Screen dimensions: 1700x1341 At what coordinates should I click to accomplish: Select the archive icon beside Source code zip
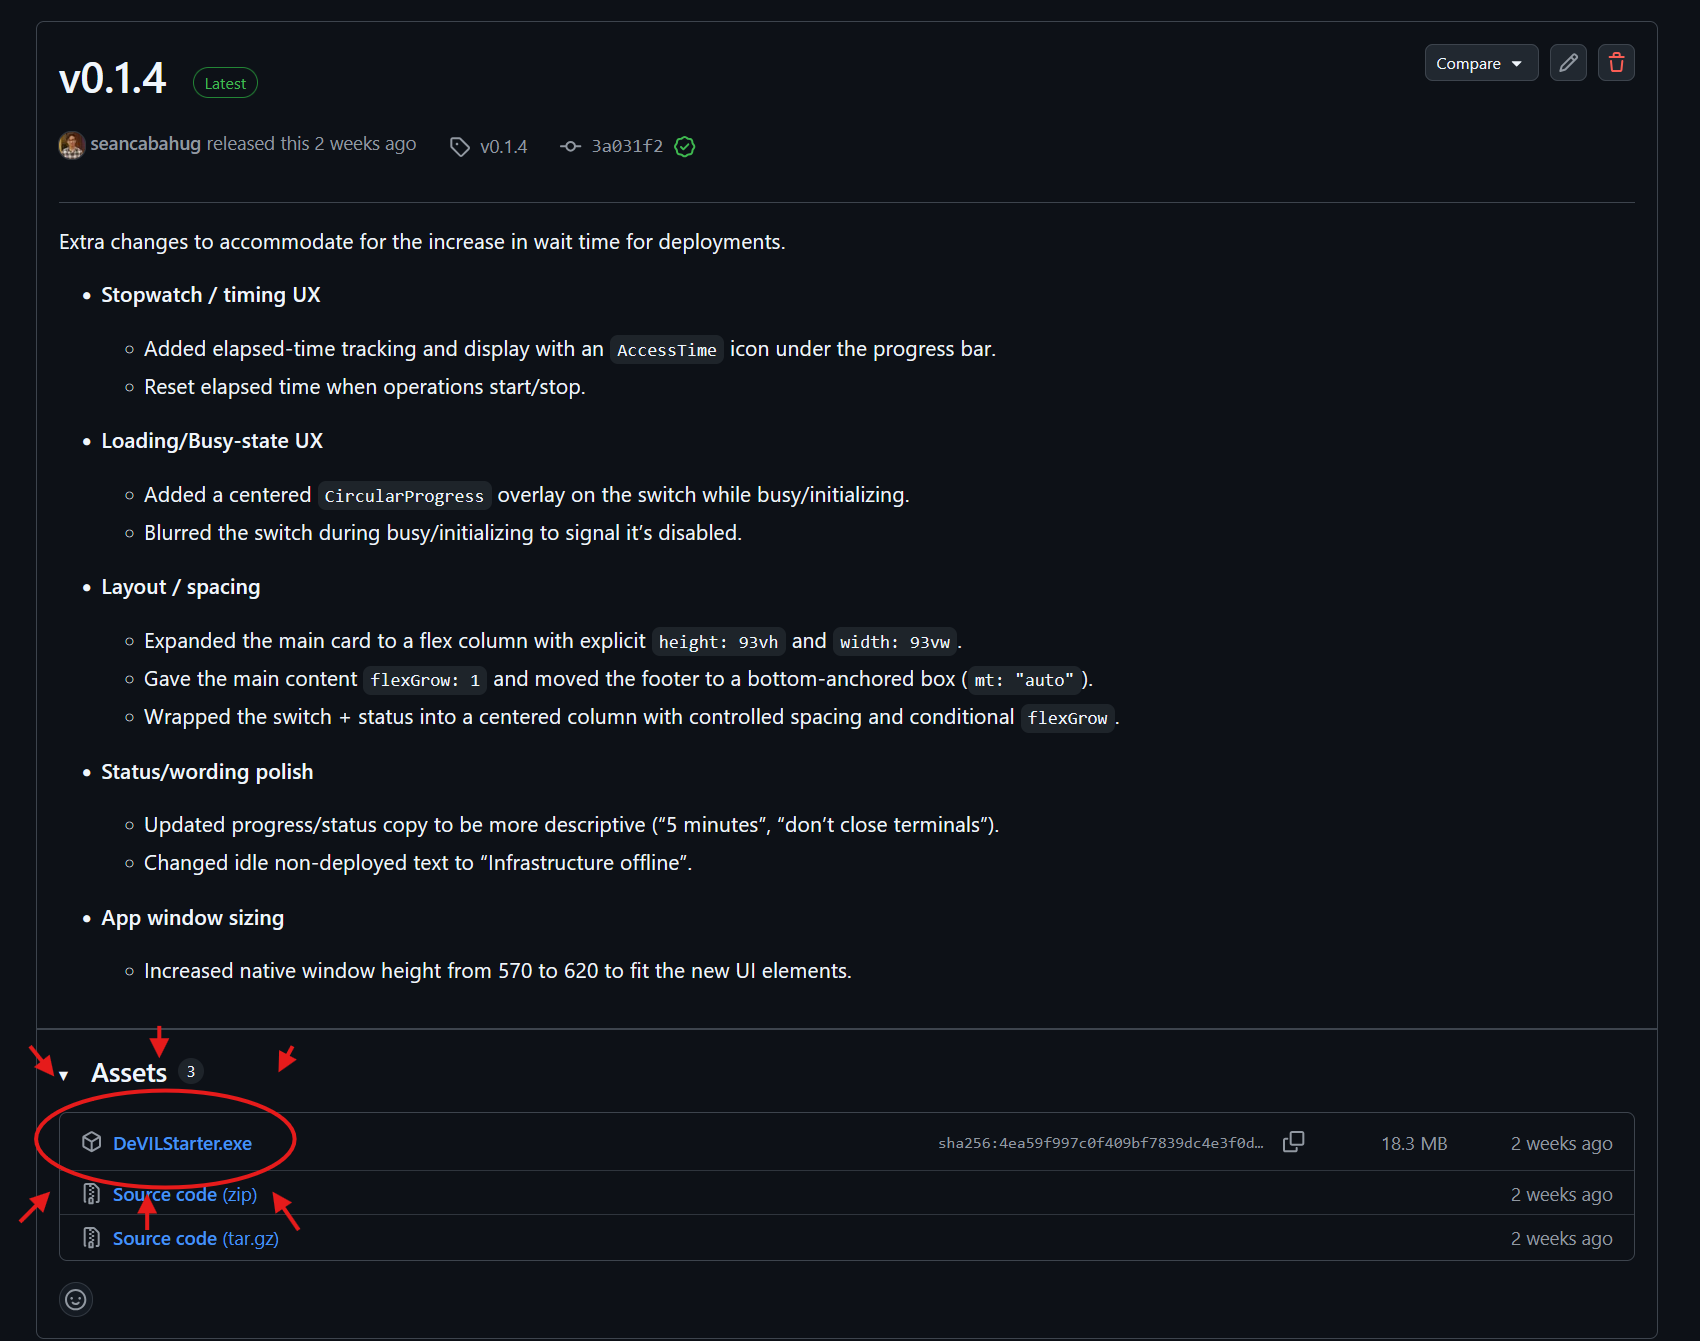91,1194
